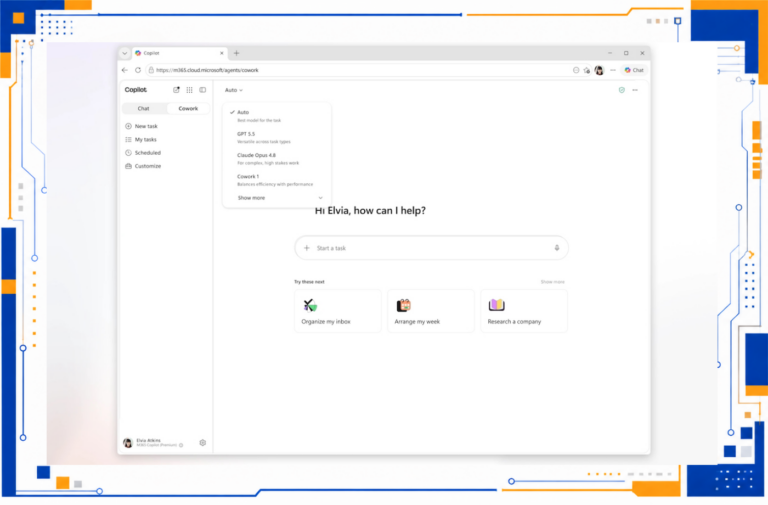The width and height of the screenshot is (768, 505).
Task: Click the Research a company card
Action: (524, 311)
